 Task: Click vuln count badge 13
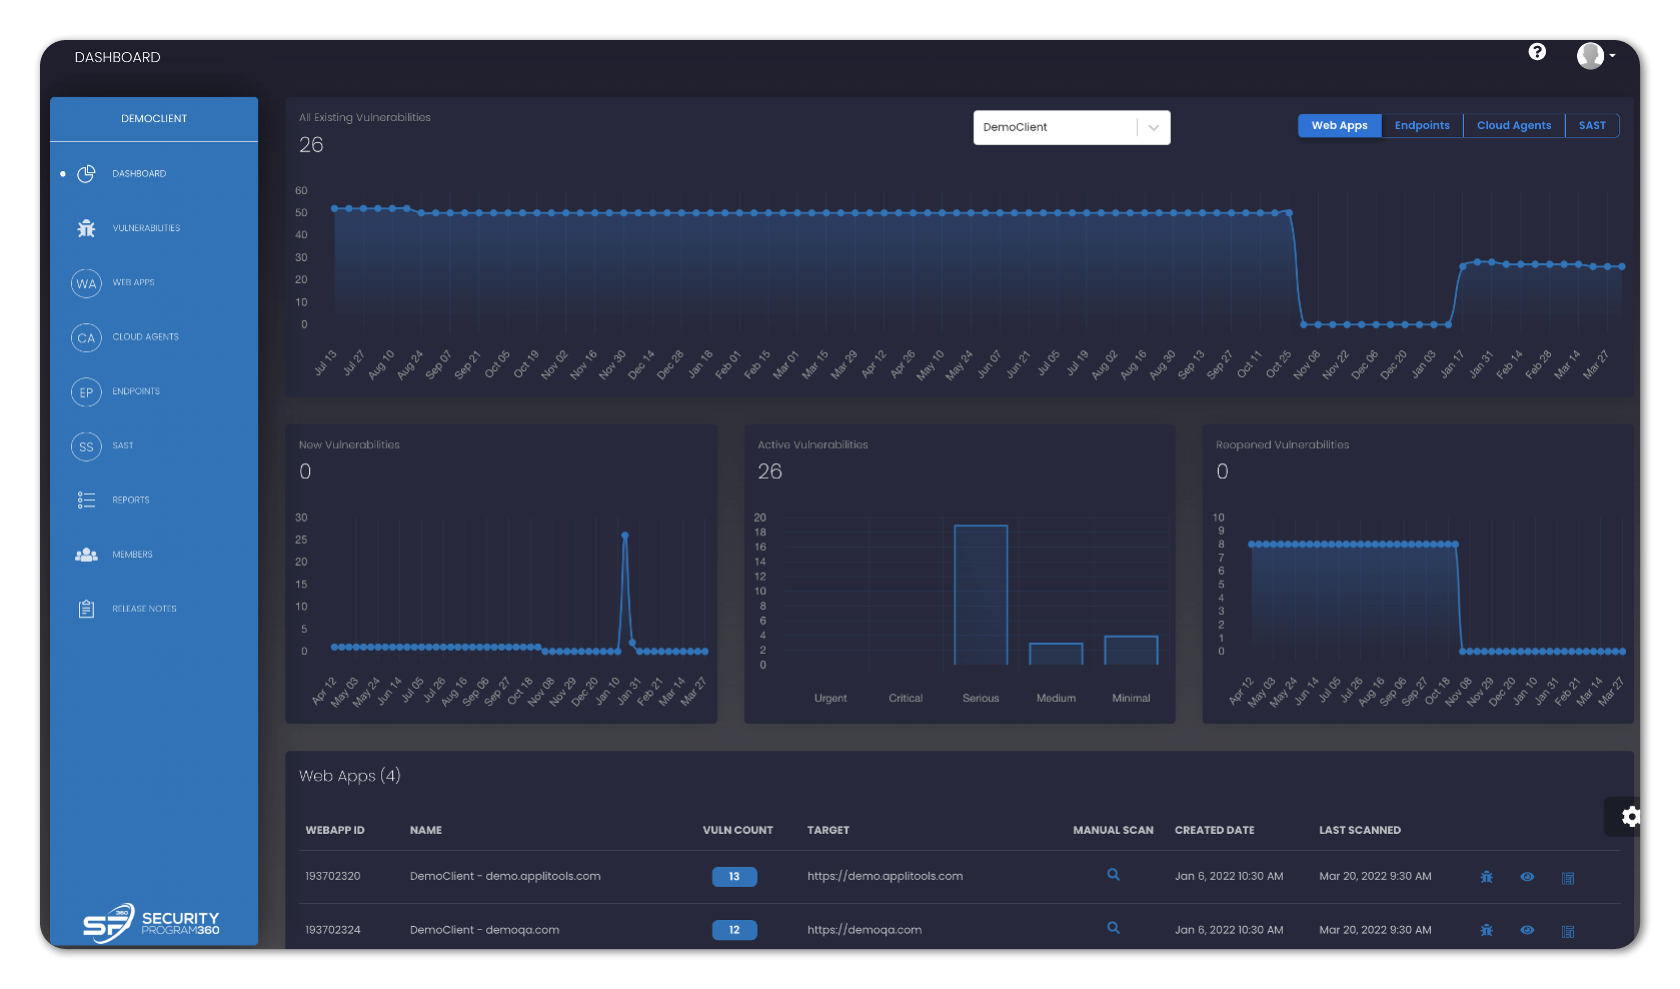click(x=734, y=877)
